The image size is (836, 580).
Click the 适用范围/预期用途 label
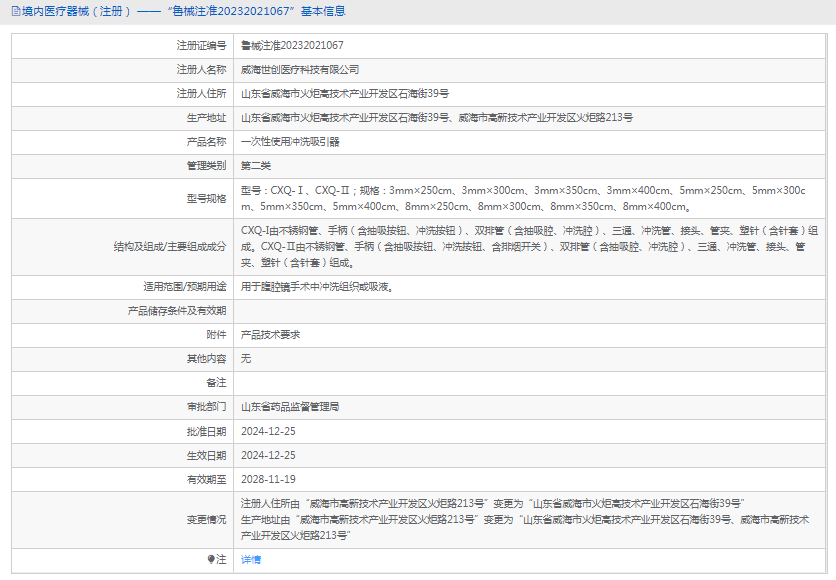point(184,287)
